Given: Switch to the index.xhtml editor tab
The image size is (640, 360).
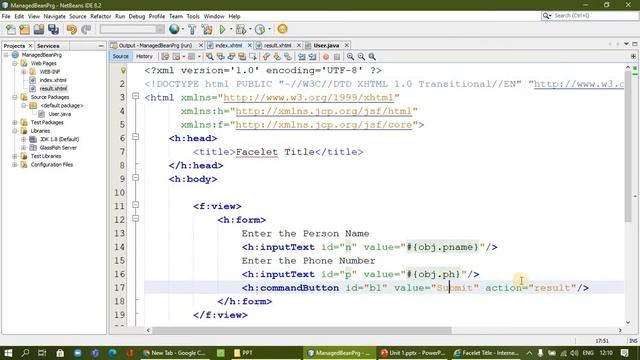Looking at the screenshot, I should tap(229, 45).
